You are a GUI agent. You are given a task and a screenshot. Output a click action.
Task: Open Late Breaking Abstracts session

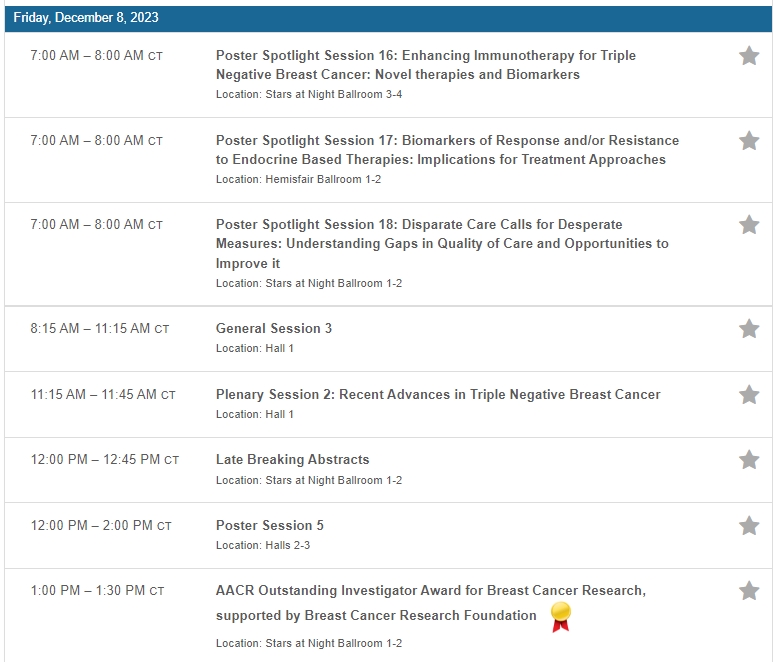tap(293, 460)
